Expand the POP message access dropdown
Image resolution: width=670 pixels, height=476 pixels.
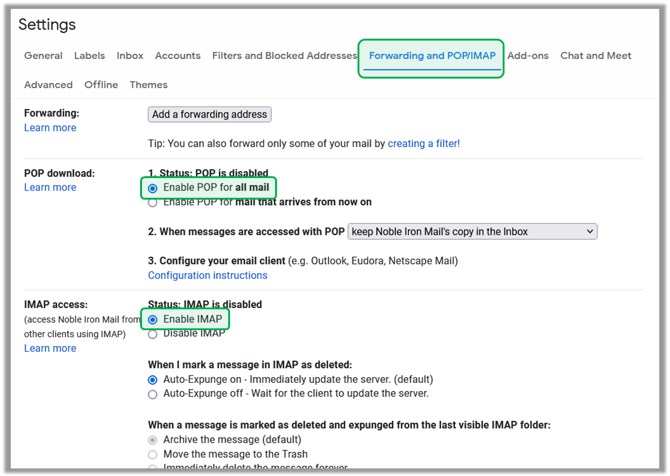click(x=472, y=231)
